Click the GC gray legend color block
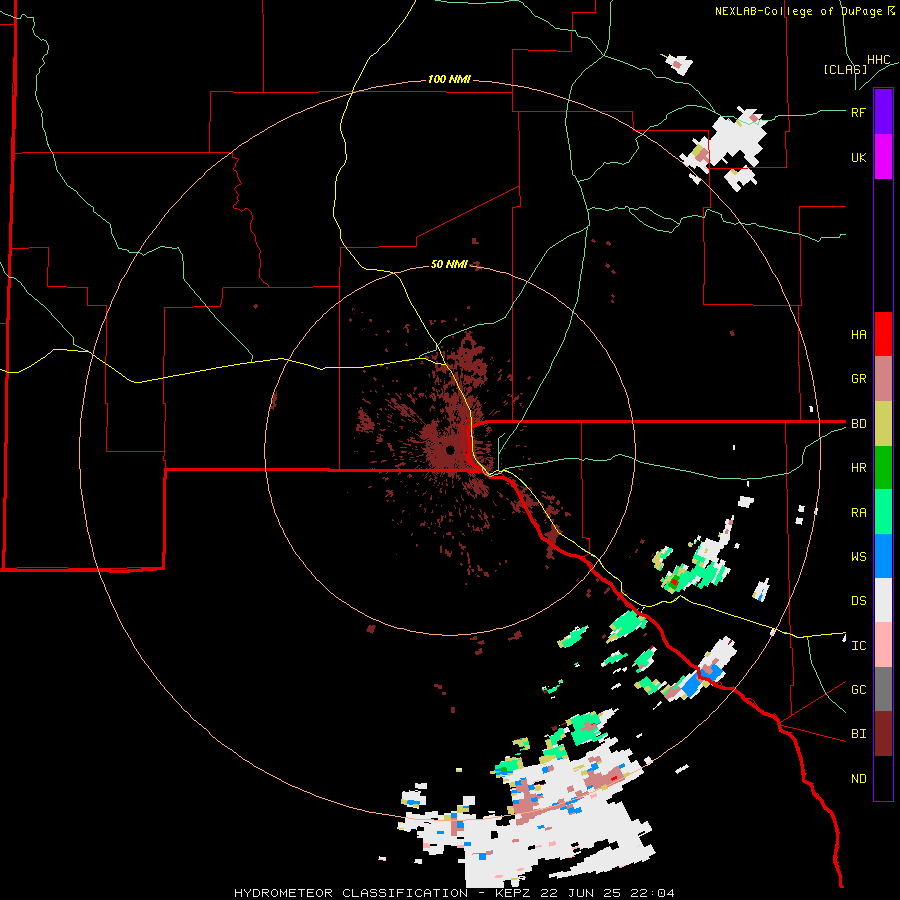The width and height of the screenshot is (900, 900). coord(883,689)
